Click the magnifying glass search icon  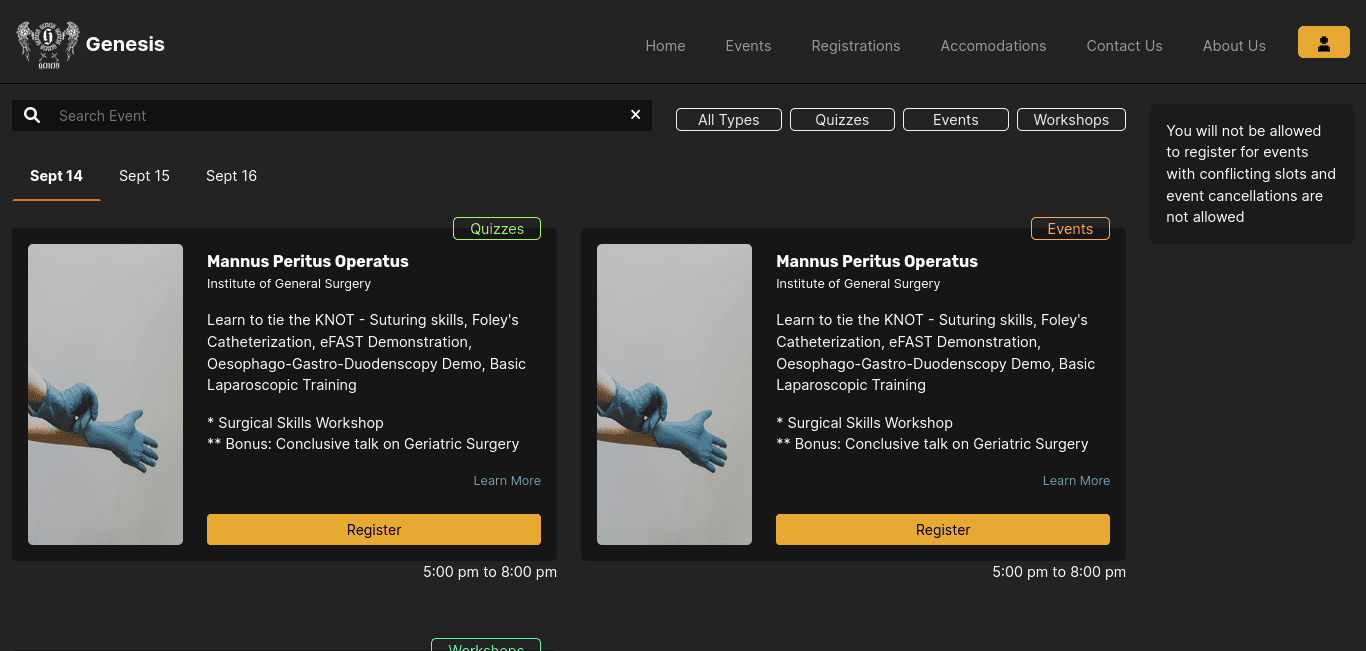tap(32, 116)
